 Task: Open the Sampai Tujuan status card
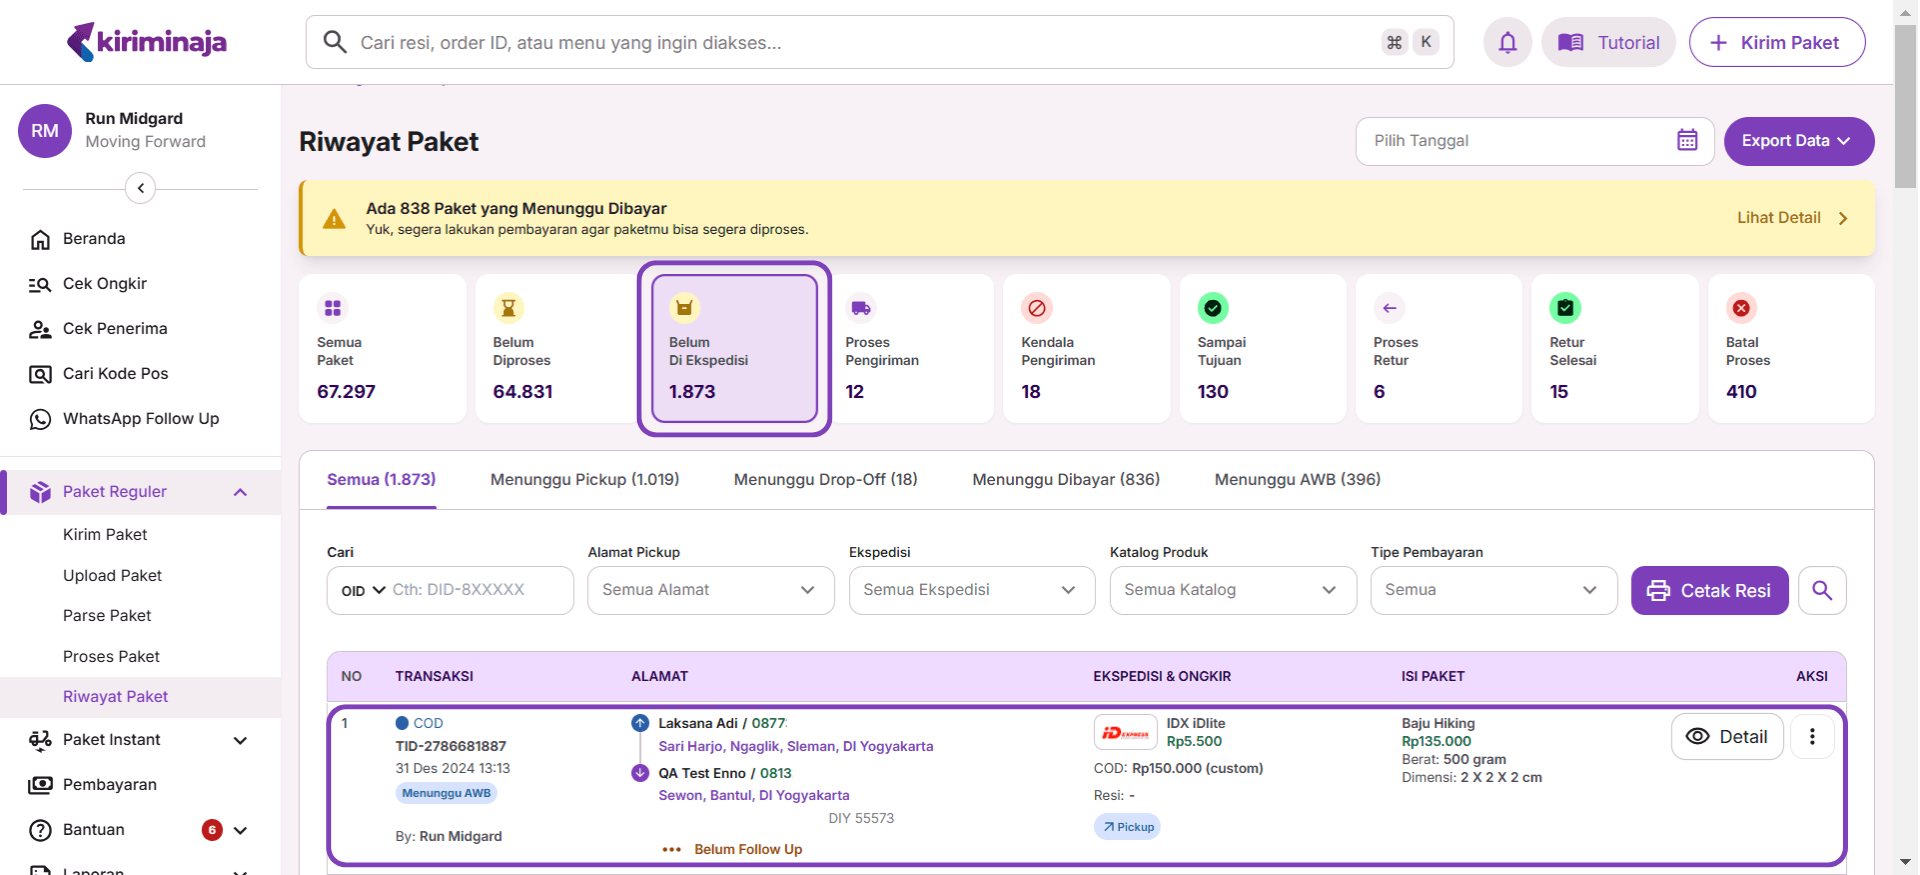click(1262, 349)
